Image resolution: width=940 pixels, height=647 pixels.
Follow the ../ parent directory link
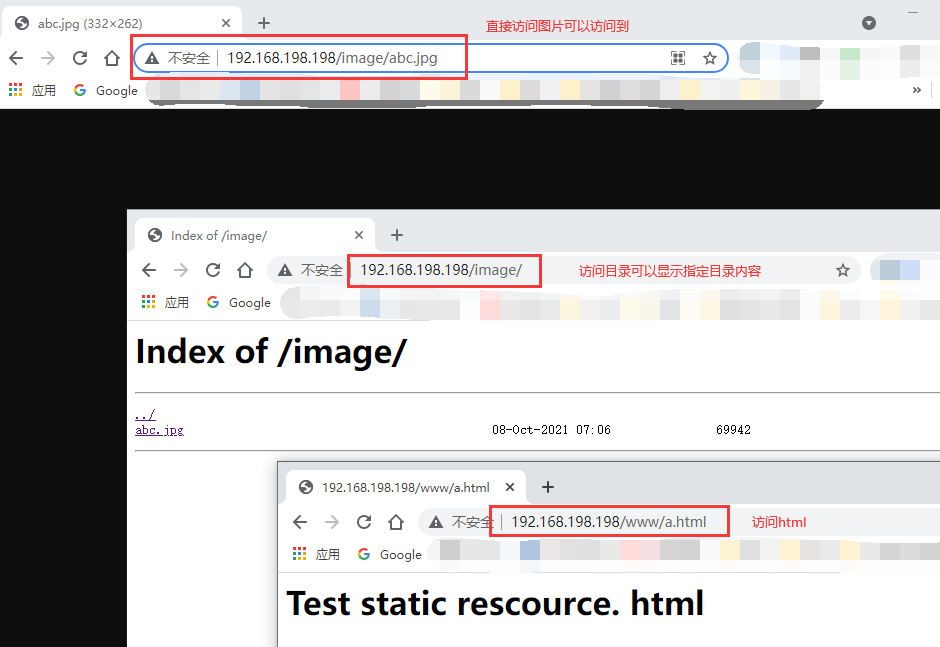click(145, 414)
